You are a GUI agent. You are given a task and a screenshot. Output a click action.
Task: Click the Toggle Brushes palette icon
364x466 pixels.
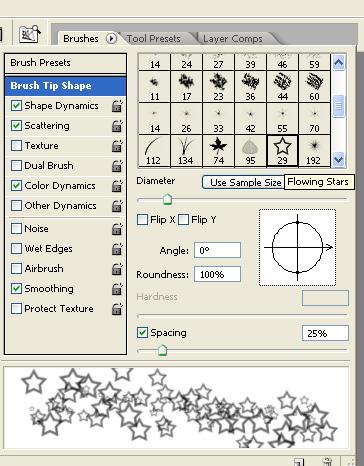30,34
